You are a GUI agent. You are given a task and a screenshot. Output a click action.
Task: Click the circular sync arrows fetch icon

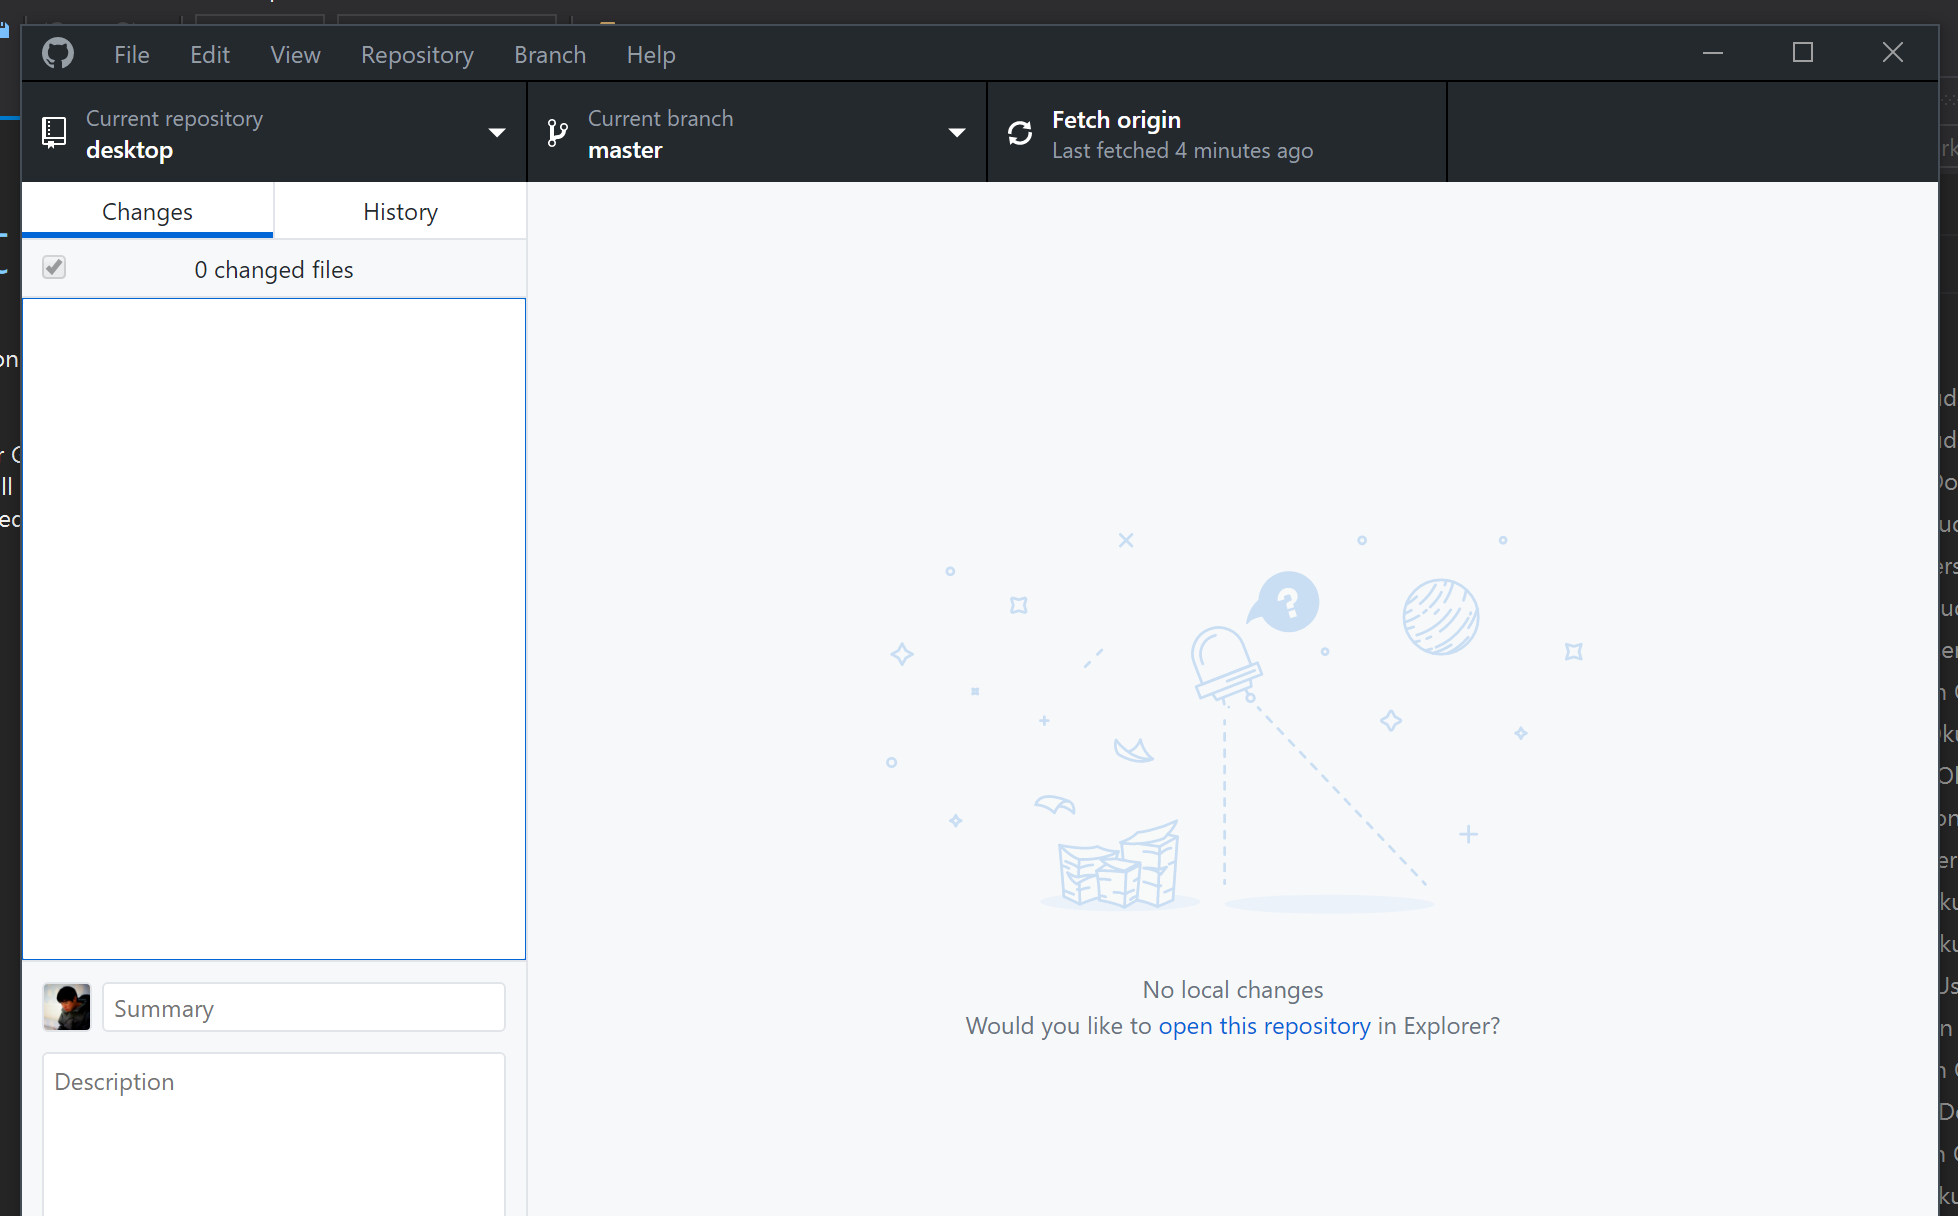point(1020,132)
